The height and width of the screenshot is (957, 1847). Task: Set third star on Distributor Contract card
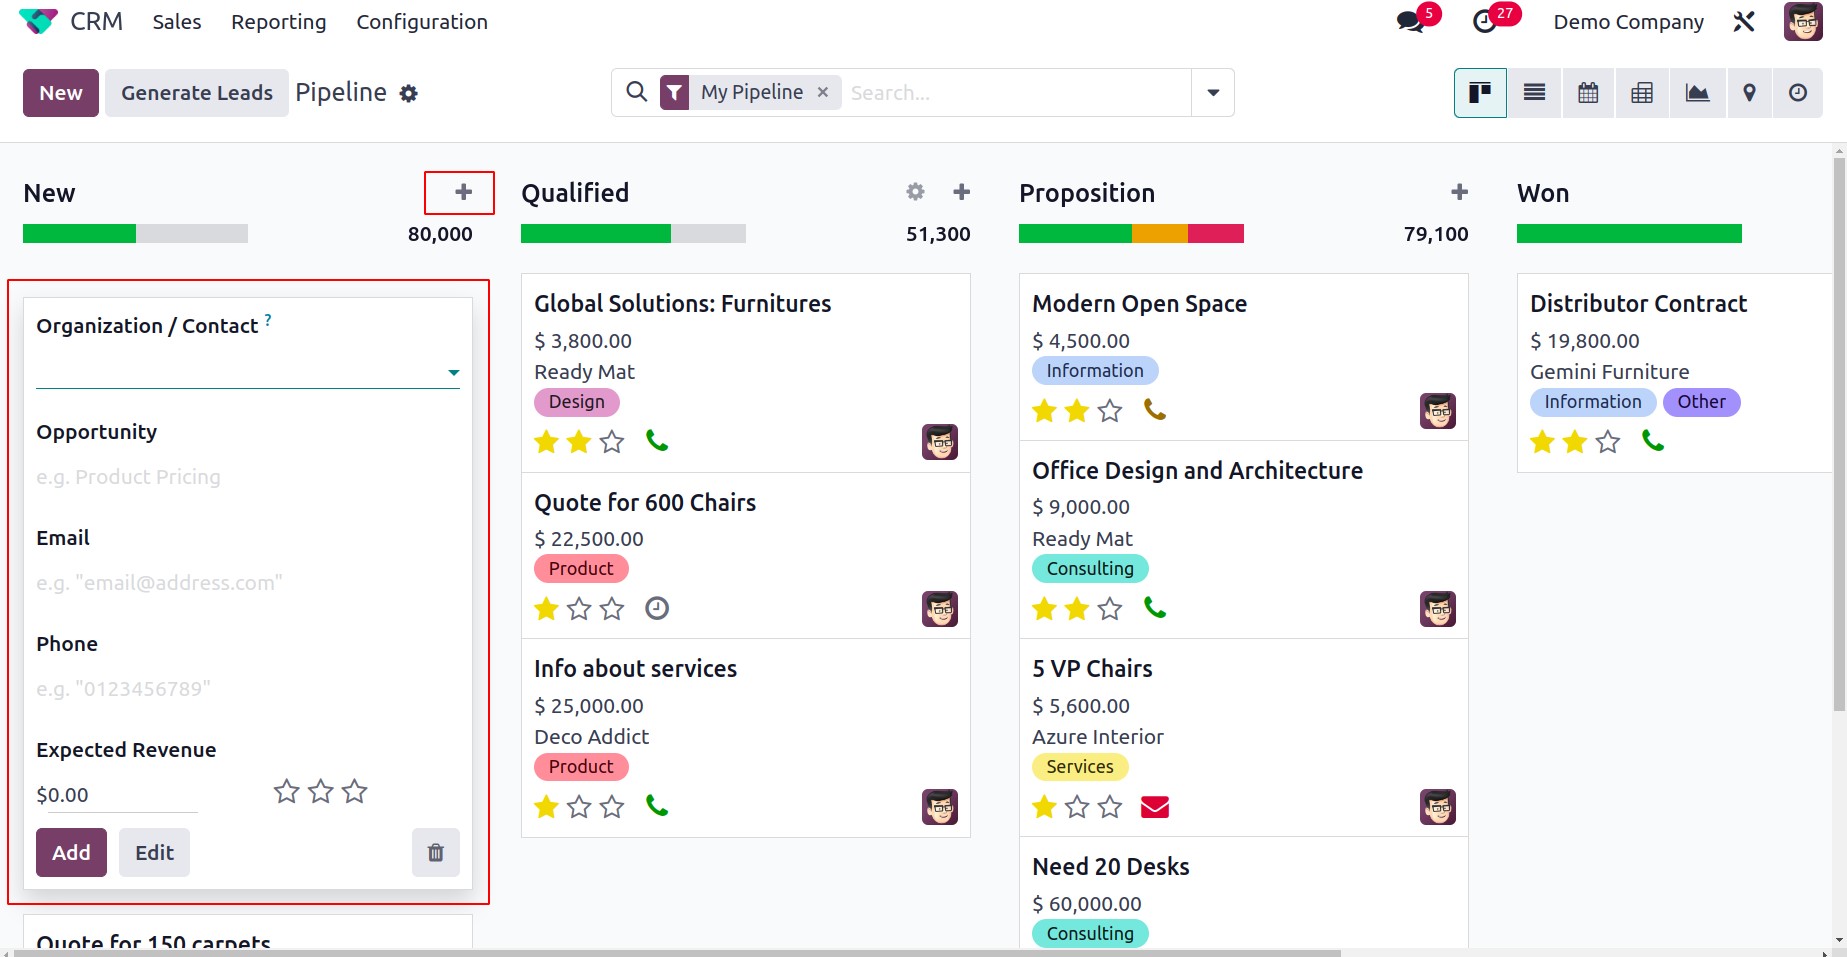(1608, 442)
